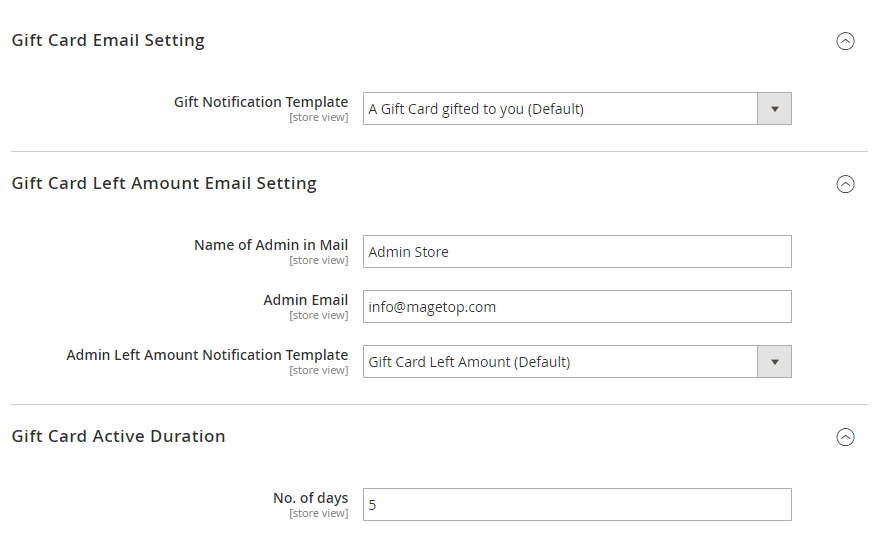The width and height of the screenshot is (880, 560).
Task: Click Gift Card Left Amount Email Setting heading
Action: [164, 184]
